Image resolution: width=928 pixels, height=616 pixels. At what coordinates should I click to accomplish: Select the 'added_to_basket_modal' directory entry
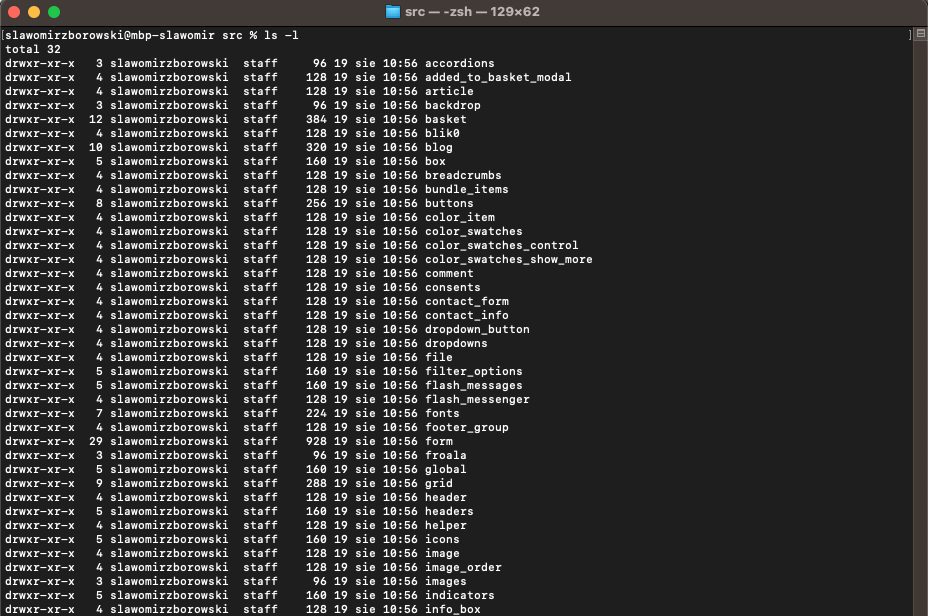coord(498,77)
